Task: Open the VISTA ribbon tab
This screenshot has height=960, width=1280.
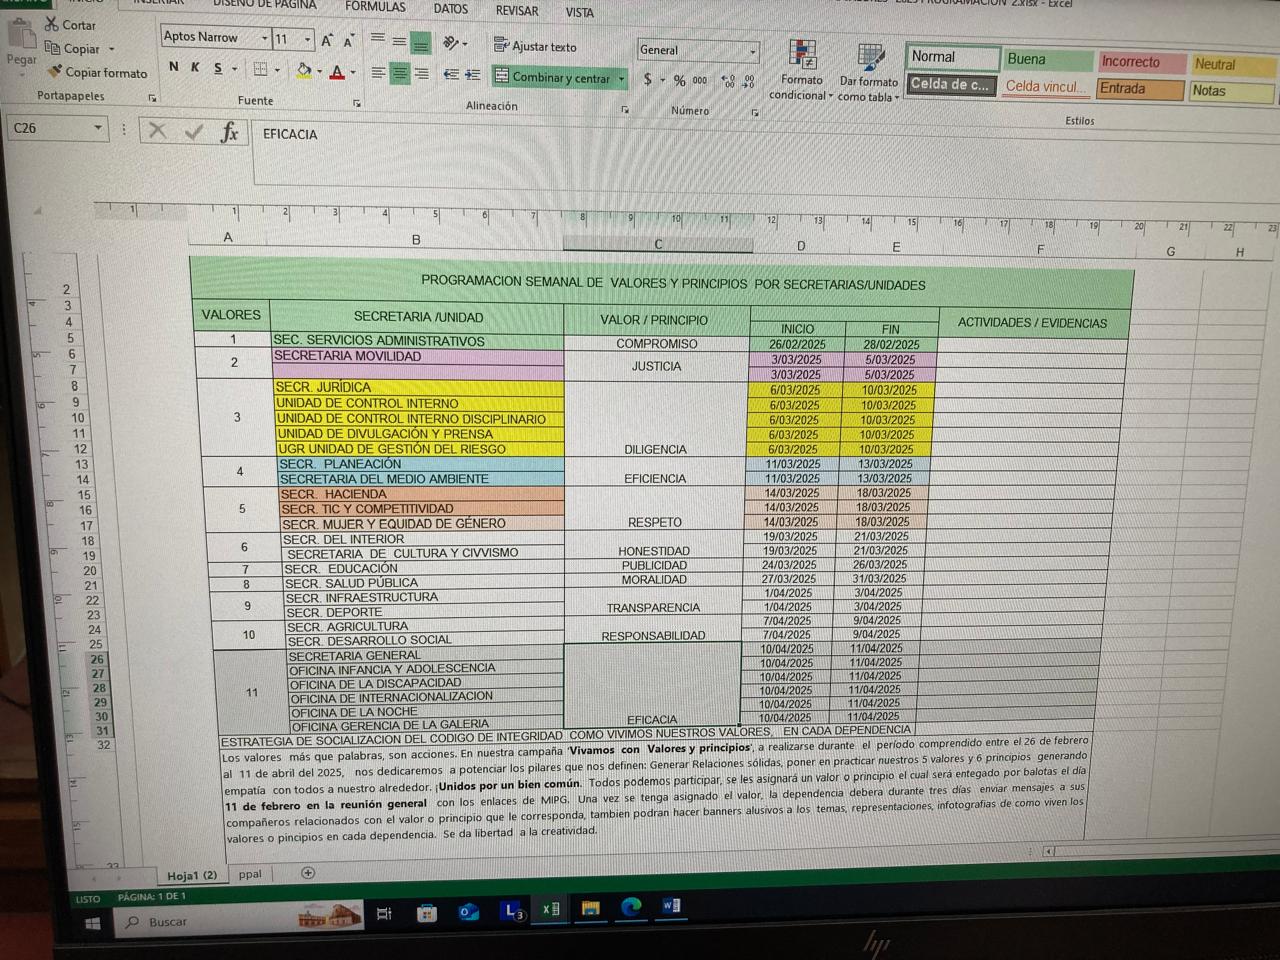Action: 580,13
